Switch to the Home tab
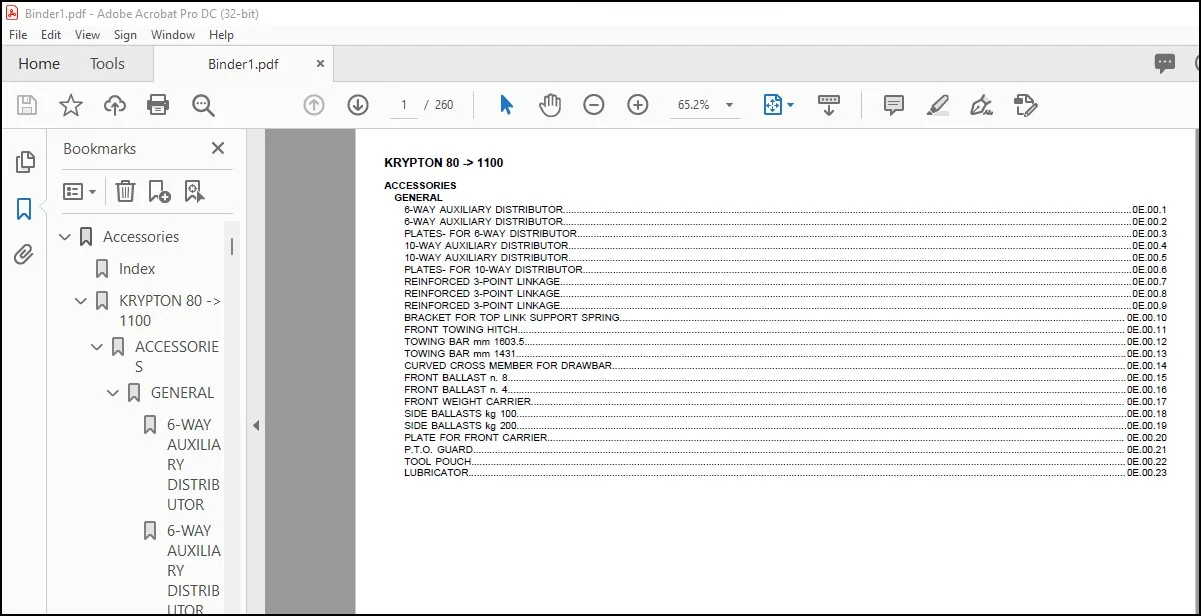1201x616 pixels. (39, 64)
